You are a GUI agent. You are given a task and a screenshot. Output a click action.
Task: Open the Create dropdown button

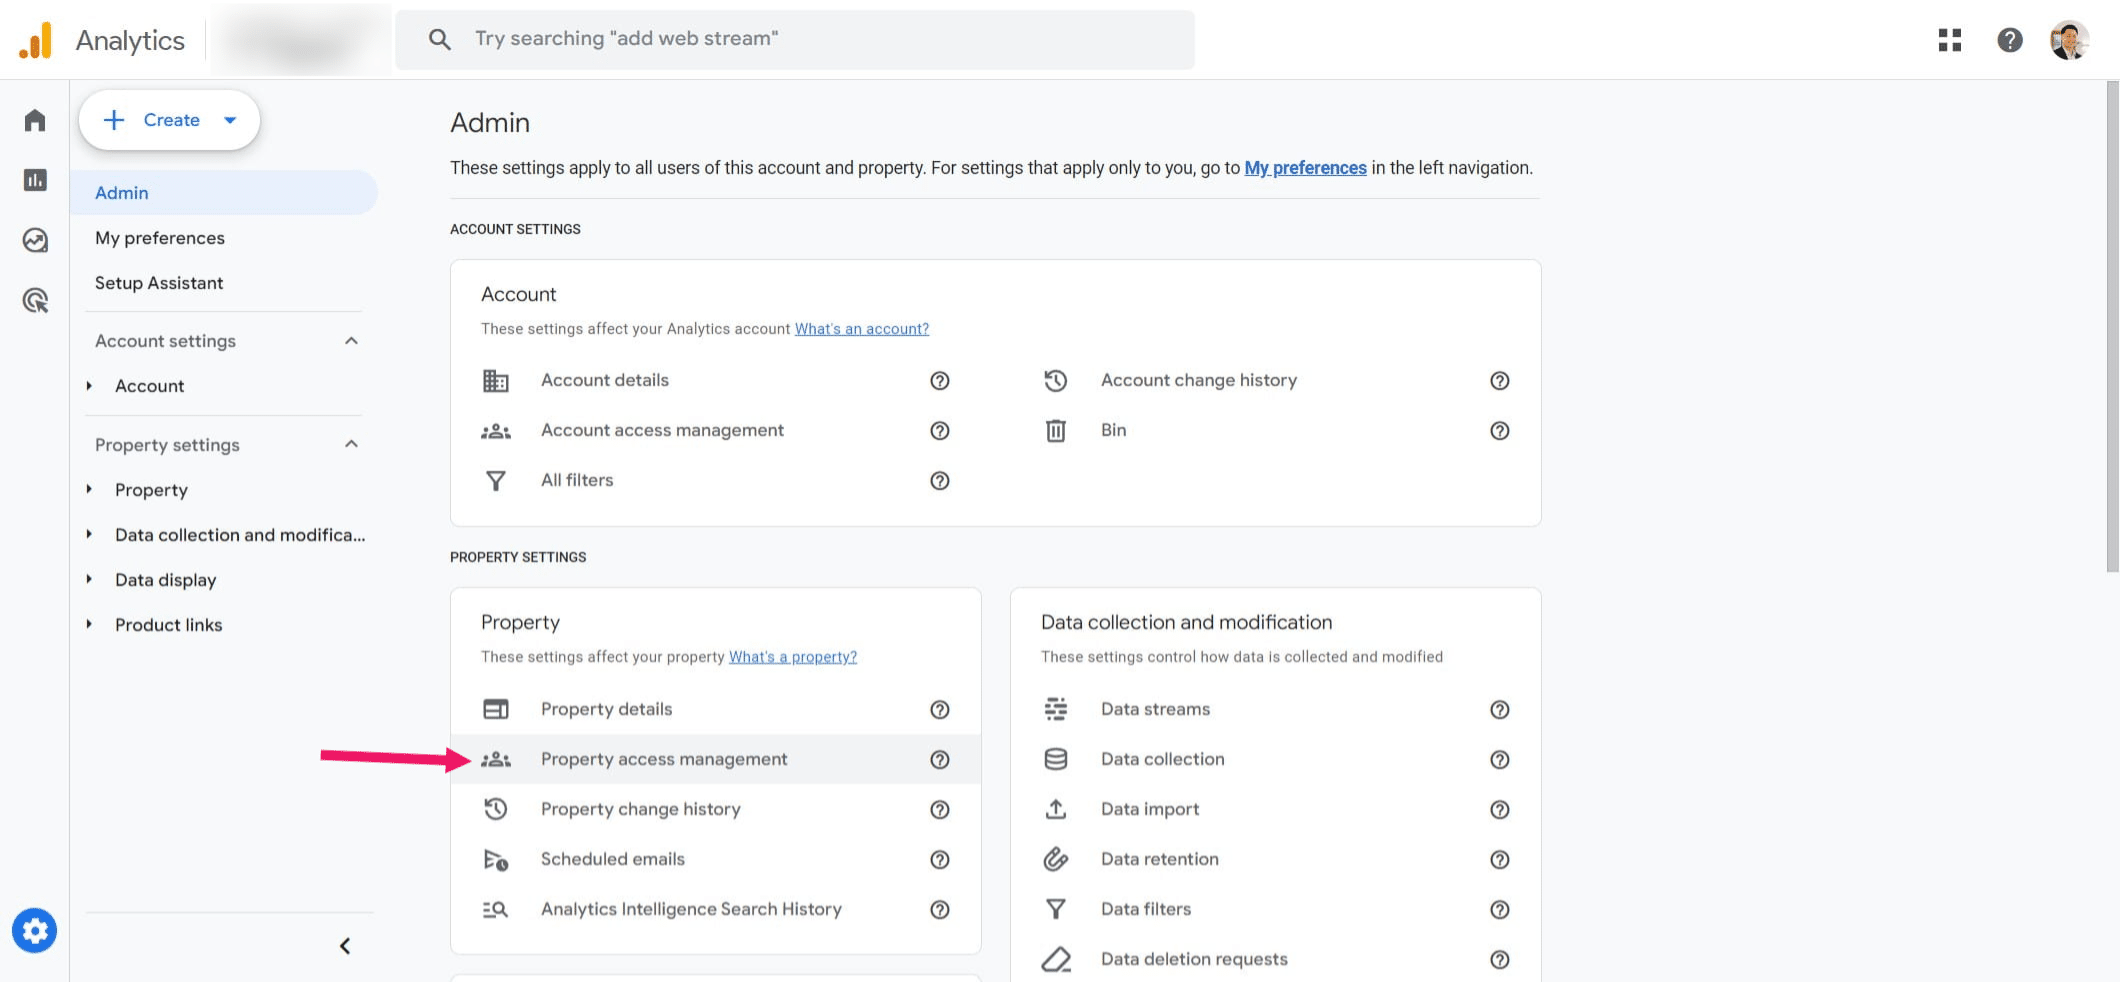click(169, 120)
